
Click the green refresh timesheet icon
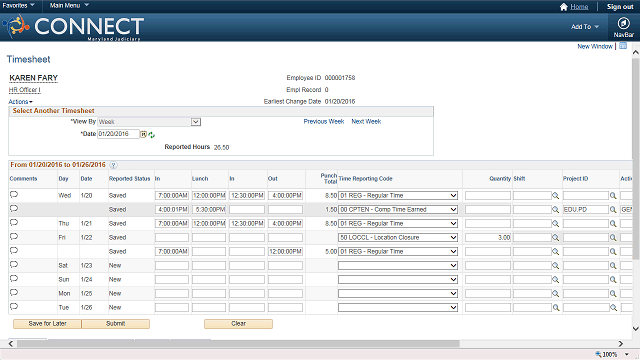click(152, 135)
